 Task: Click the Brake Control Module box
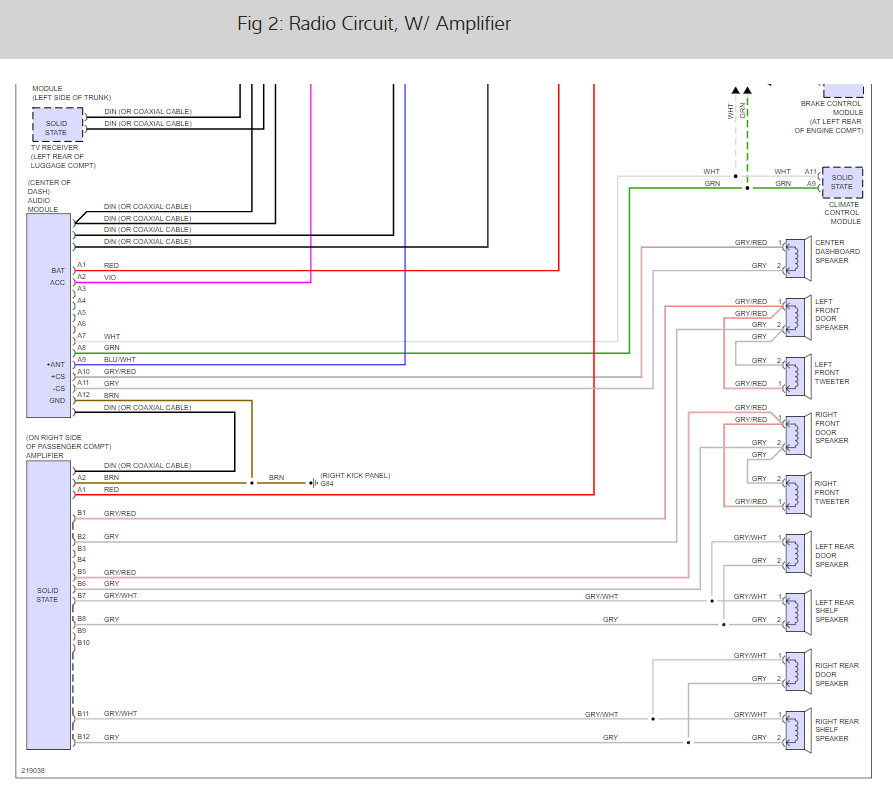click(x=843, y=91)
